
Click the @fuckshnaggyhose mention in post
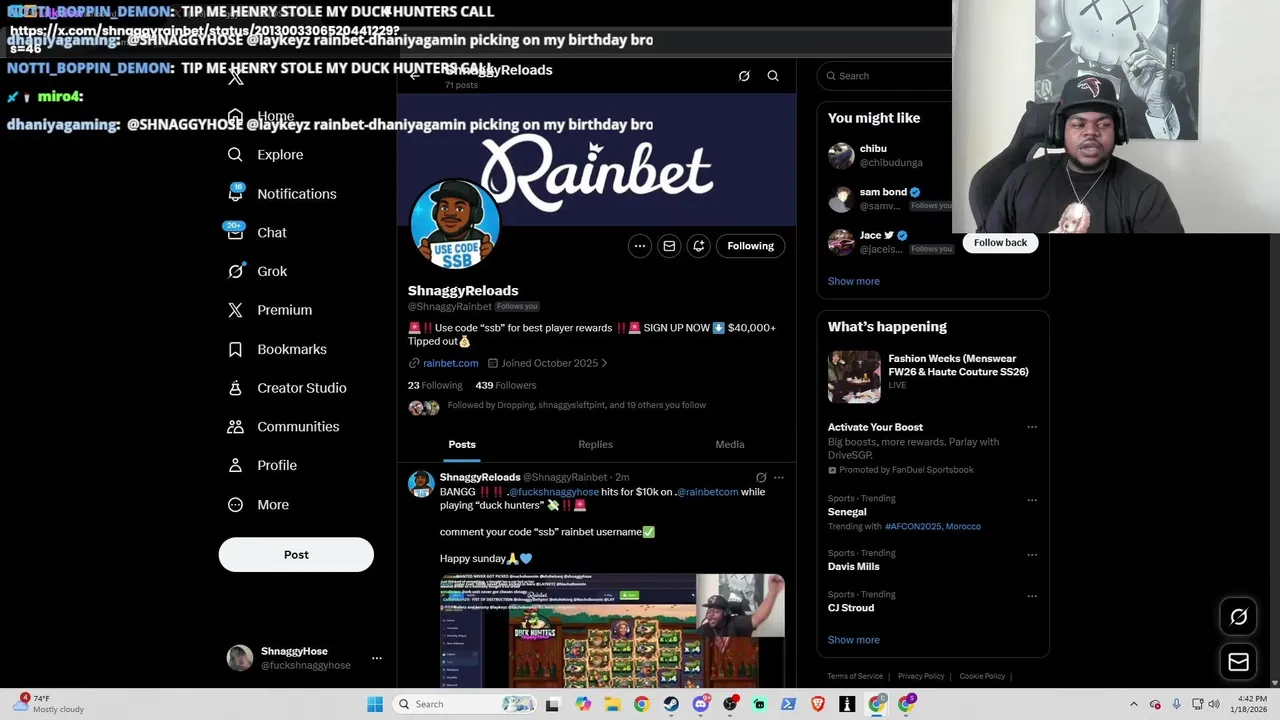click(554, 492)
